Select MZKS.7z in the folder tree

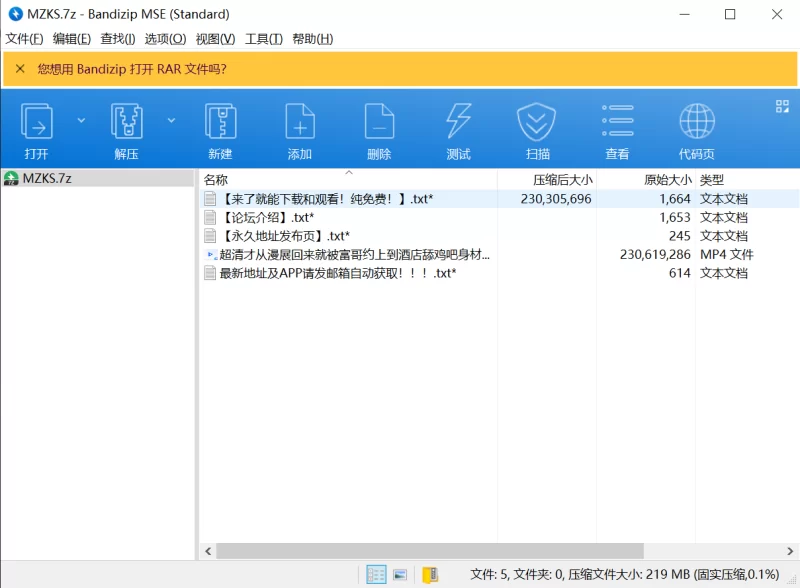point(97,178)
